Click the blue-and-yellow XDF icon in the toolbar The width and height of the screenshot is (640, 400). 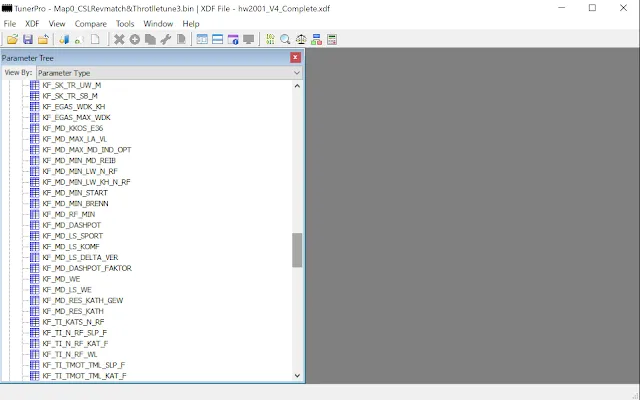coord(64,40)
